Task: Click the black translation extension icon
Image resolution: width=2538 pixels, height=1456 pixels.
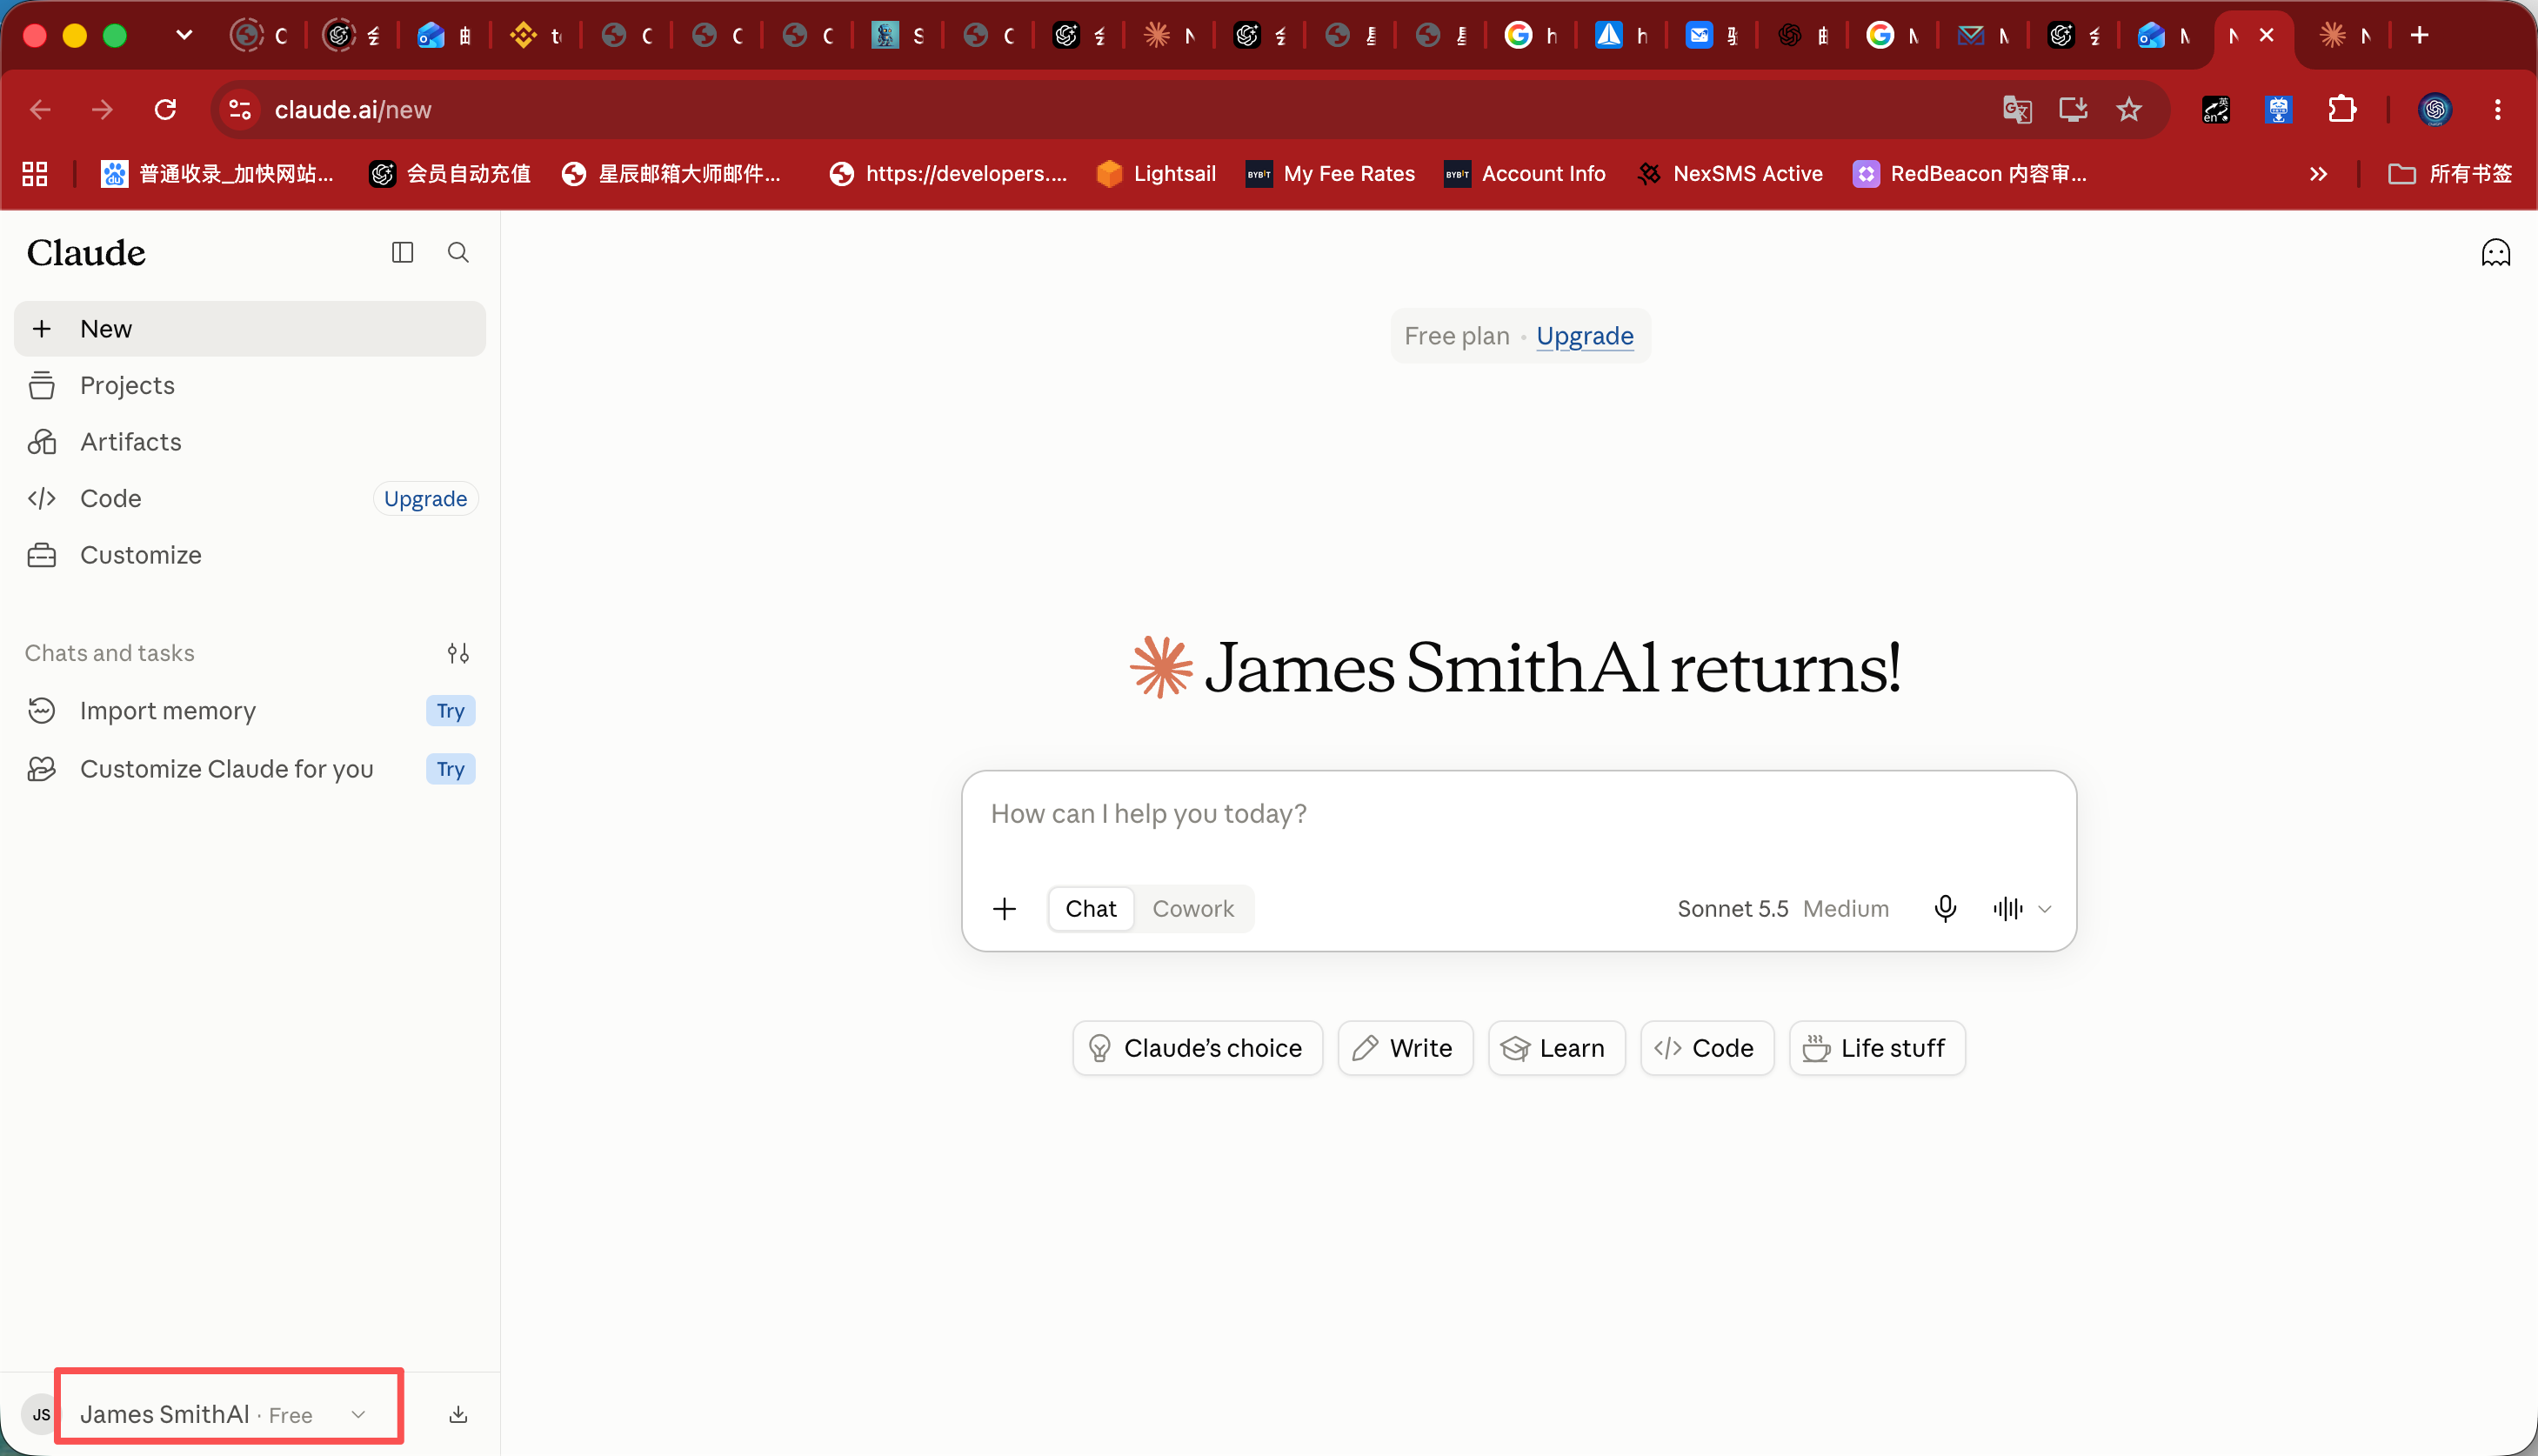Action: pyautogui.click(x=2216, y=109)
